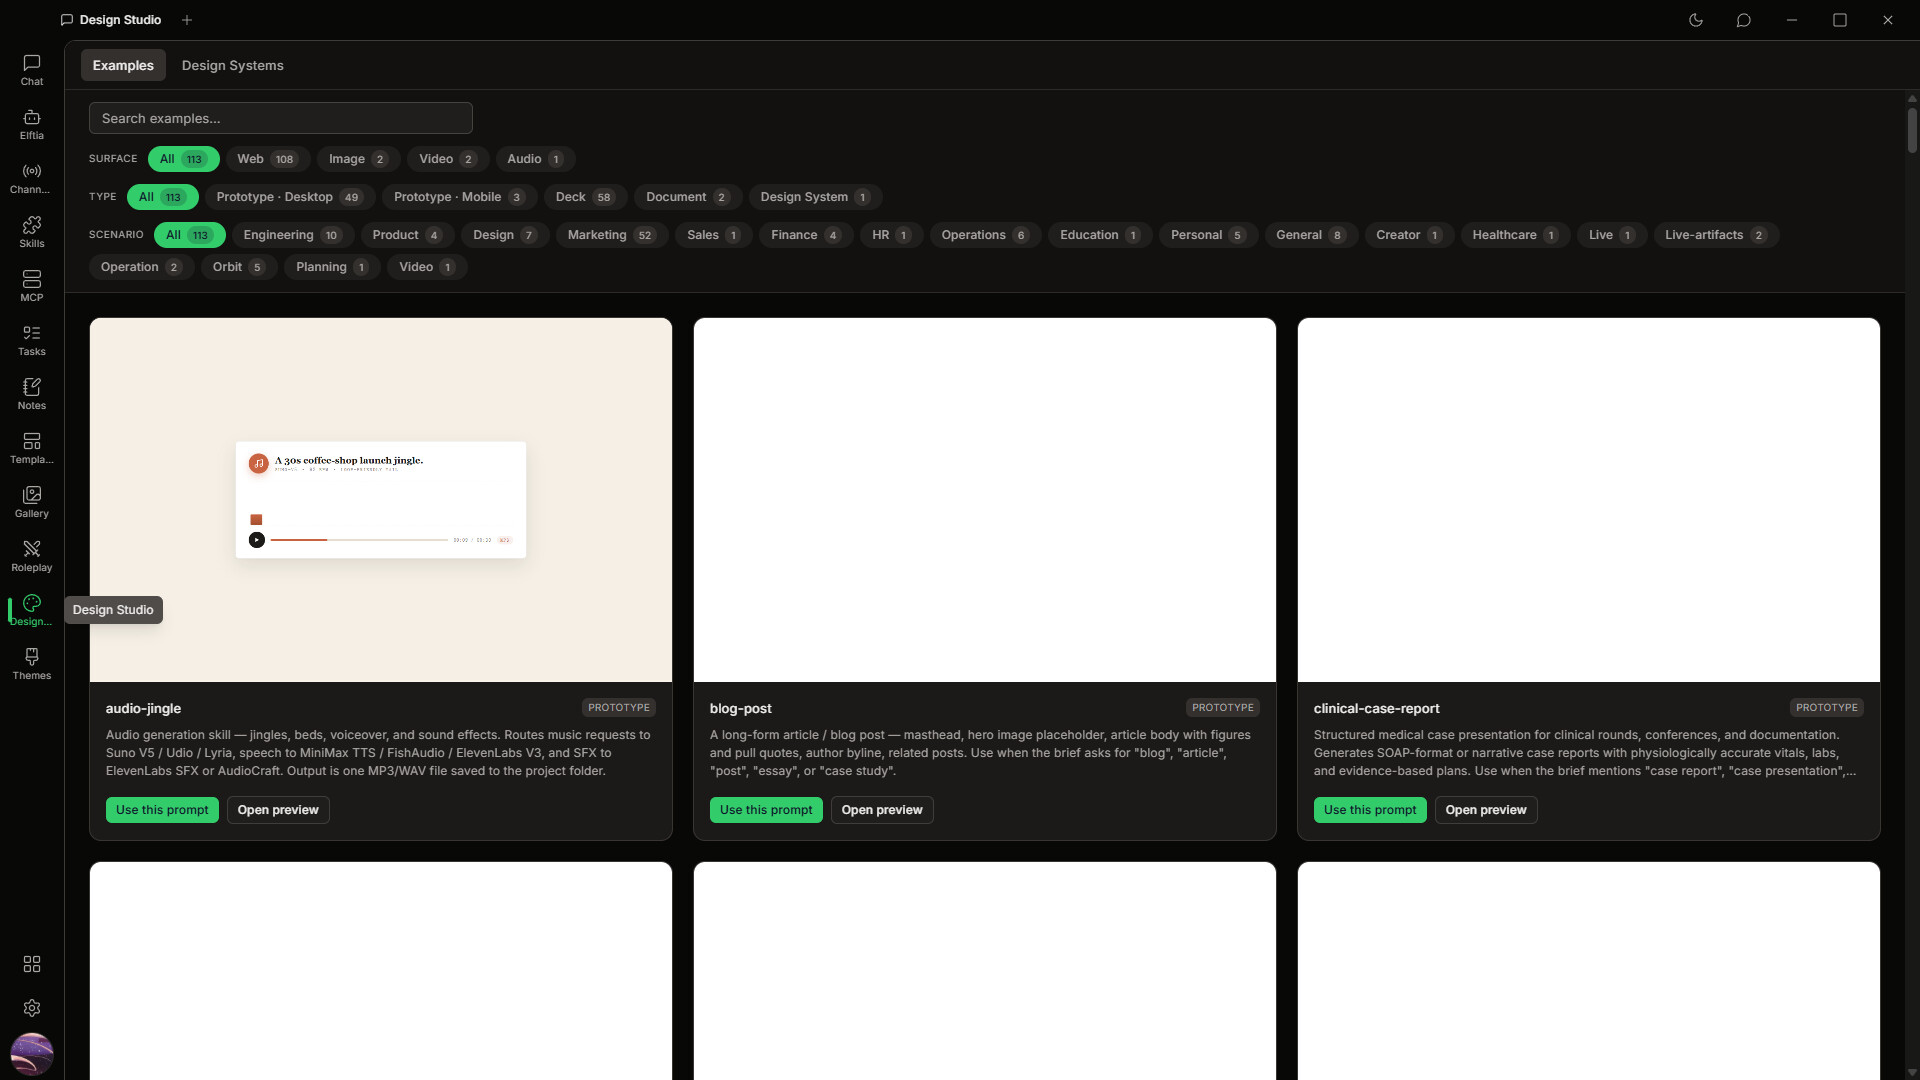Open the MCP sidebar icon
Image resolution: width=1920 pixels, height=1080 pixels.
[32, 286]
